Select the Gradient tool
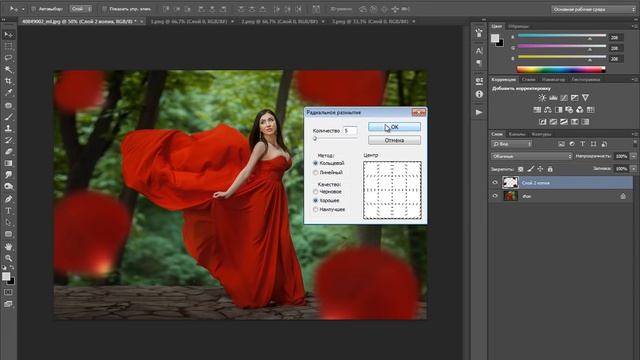This screenshot has height=360, width=640. point(8,163)
